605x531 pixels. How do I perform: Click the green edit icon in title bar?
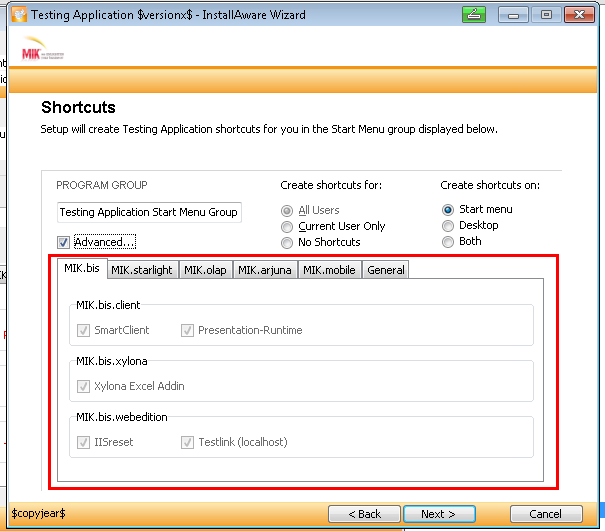pyautogui.click(x=473, y=15)
